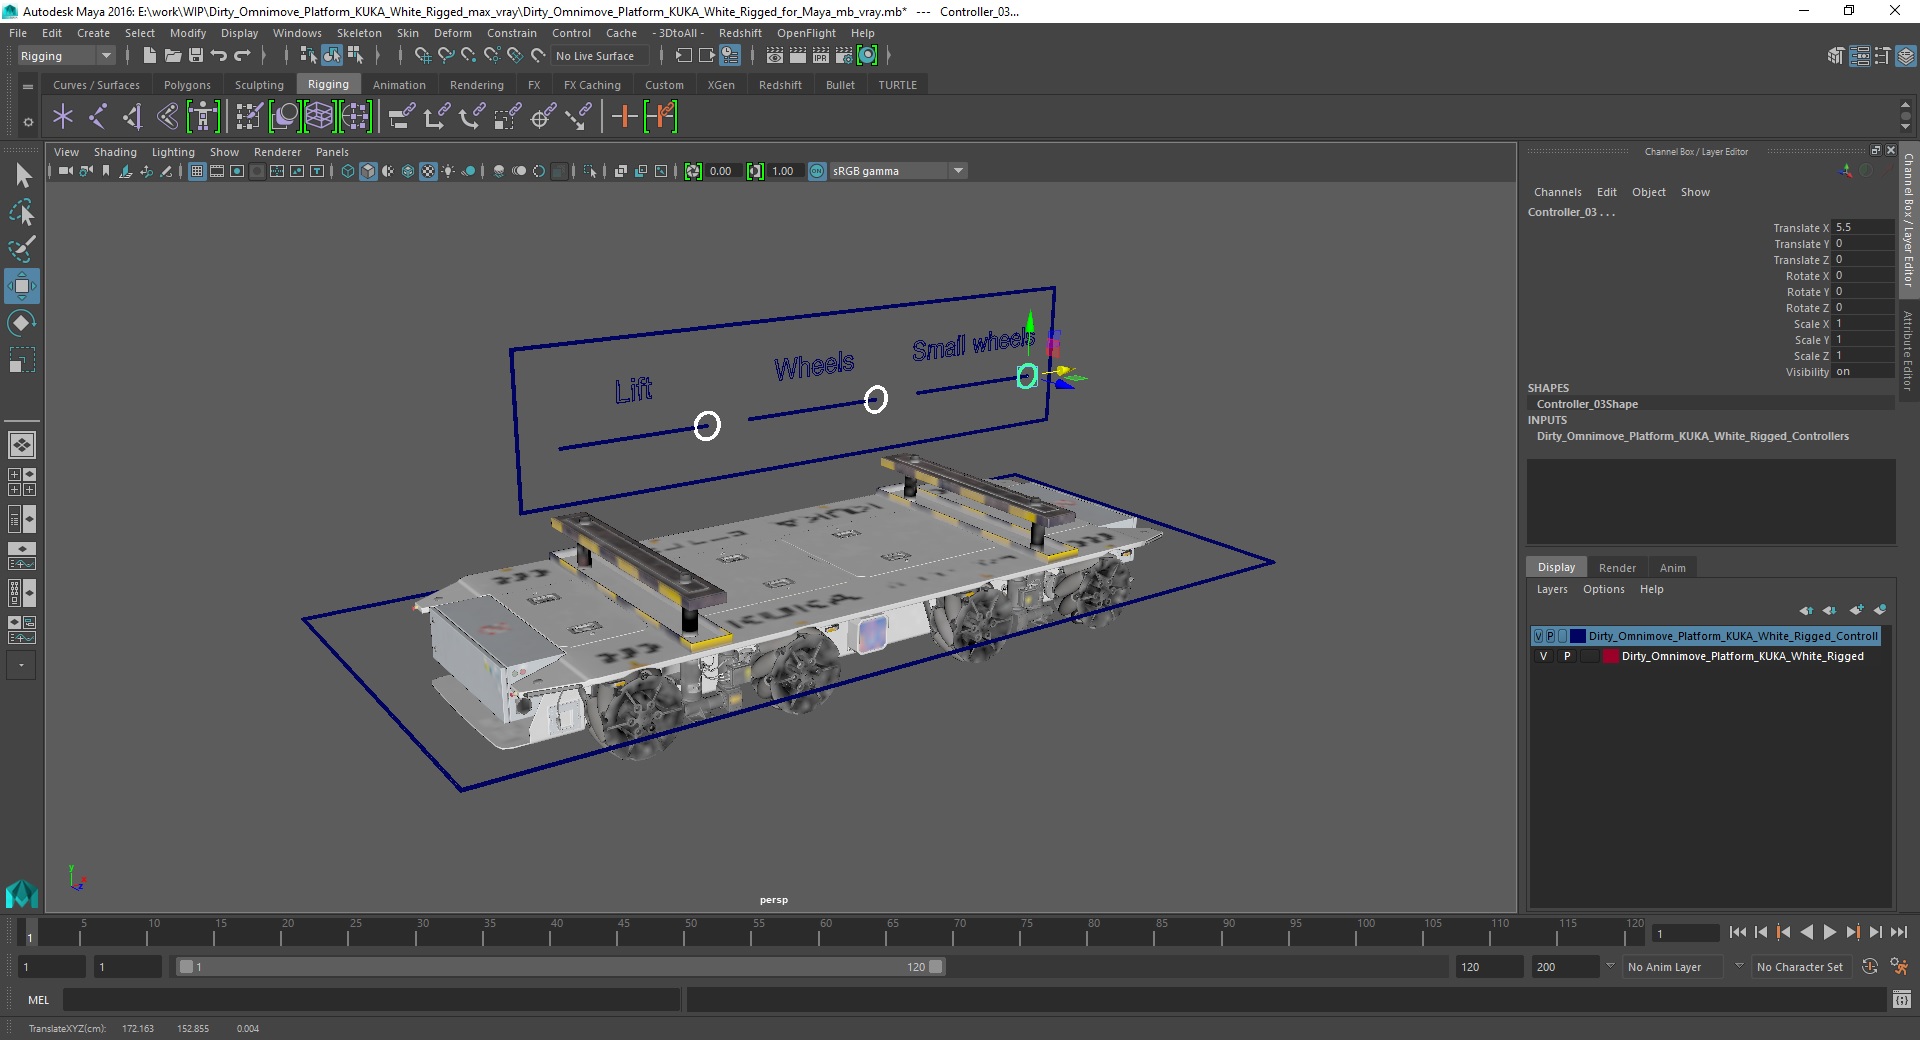Open the Rigging menu set dropdown
Image resolution: width=1920 pixels, height=1040 pixels.
[65, 56]
